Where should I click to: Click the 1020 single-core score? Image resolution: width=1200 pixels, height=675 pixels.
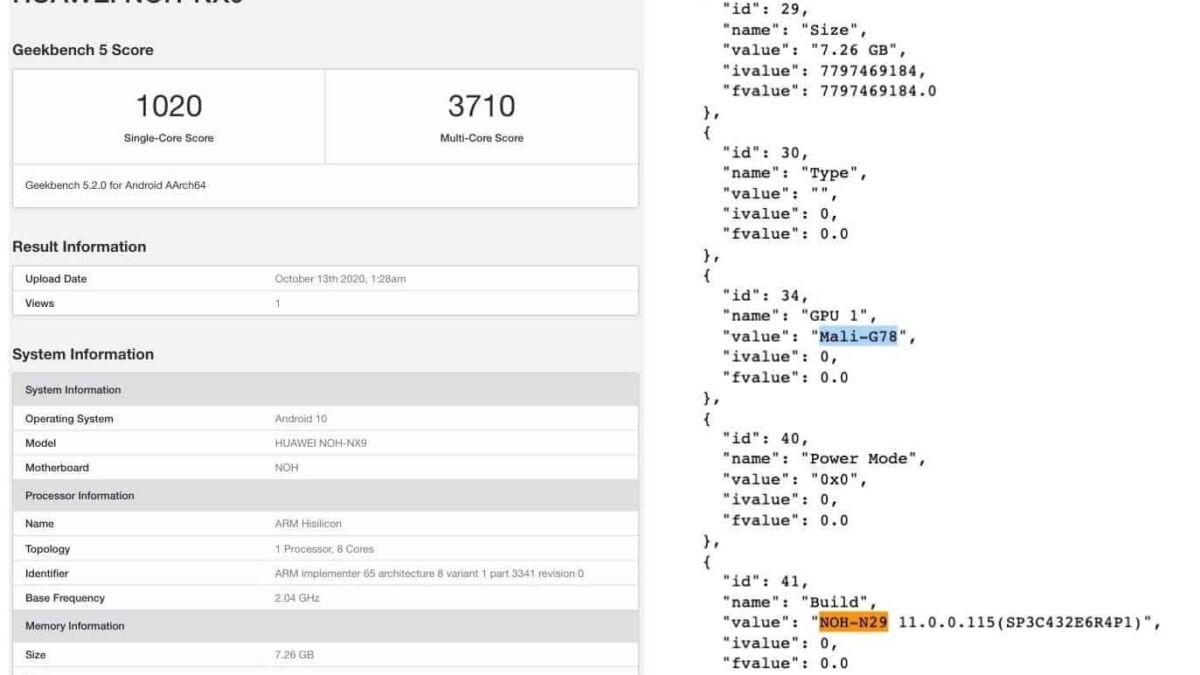tap(168, 106)
